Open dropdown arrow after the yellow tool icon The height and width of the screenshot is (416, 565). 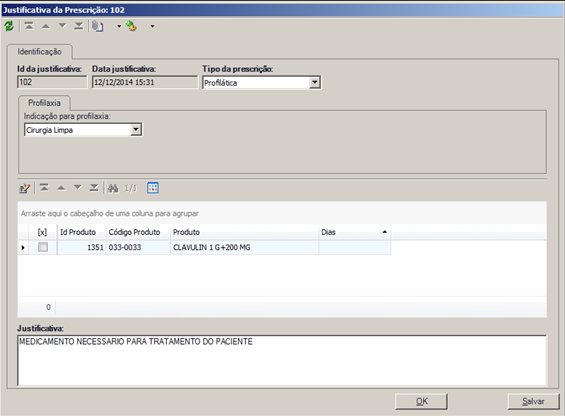pos(152,26)
